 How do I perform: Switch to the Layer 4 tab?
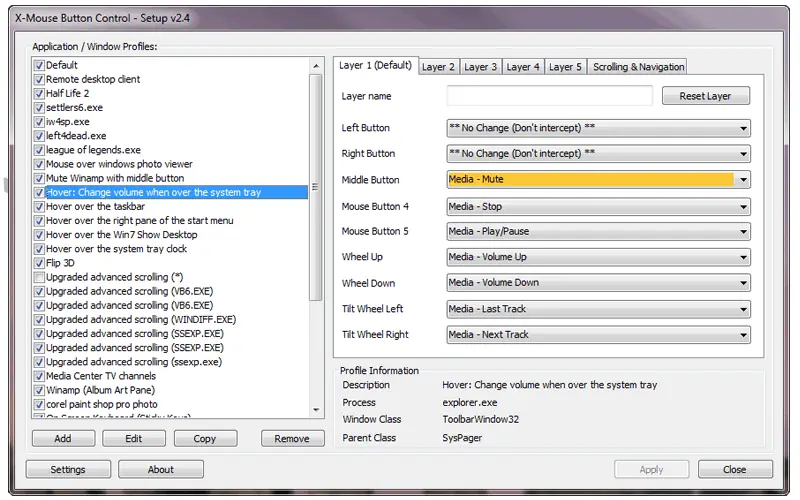click(x=522, y=67)
